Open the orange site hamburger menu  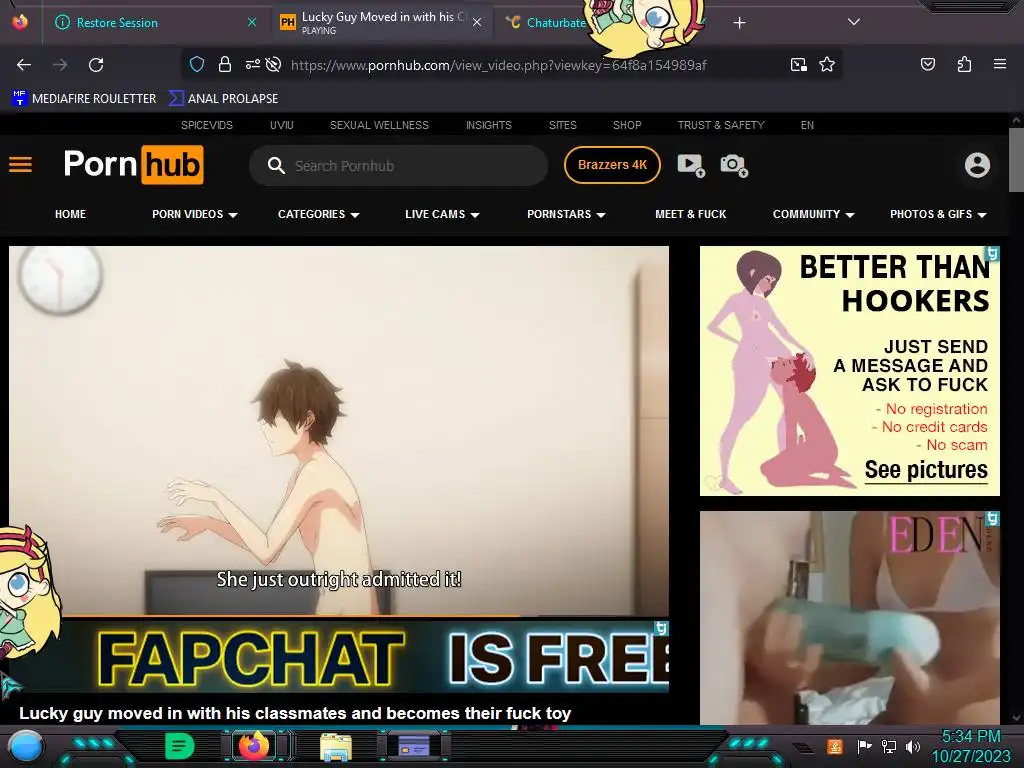coord(20,165)
